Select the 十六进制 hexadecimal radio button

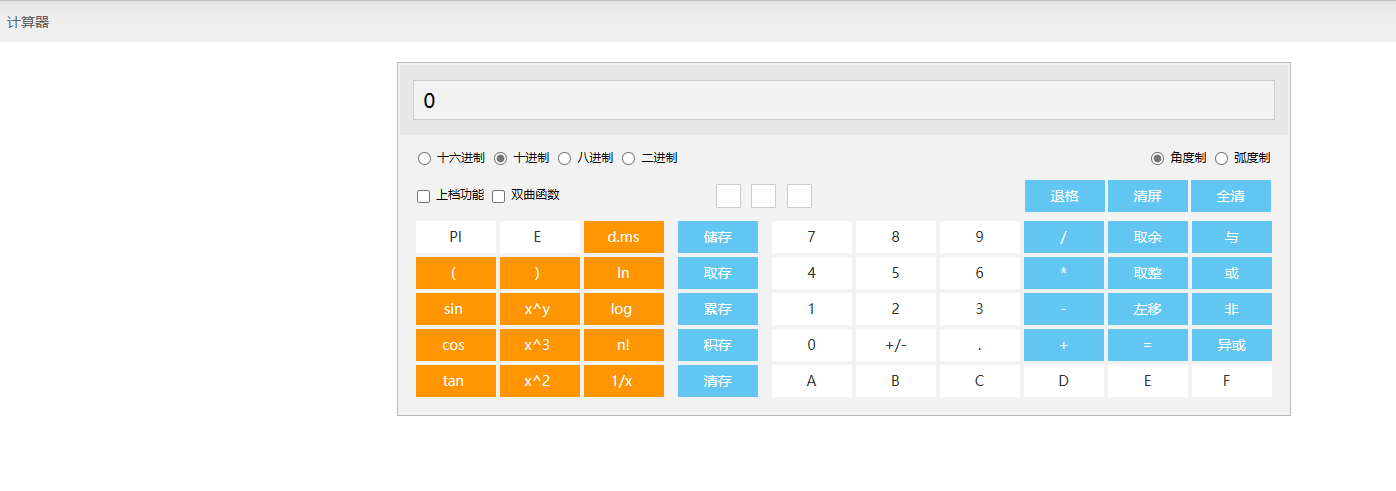tap(425, 158)
